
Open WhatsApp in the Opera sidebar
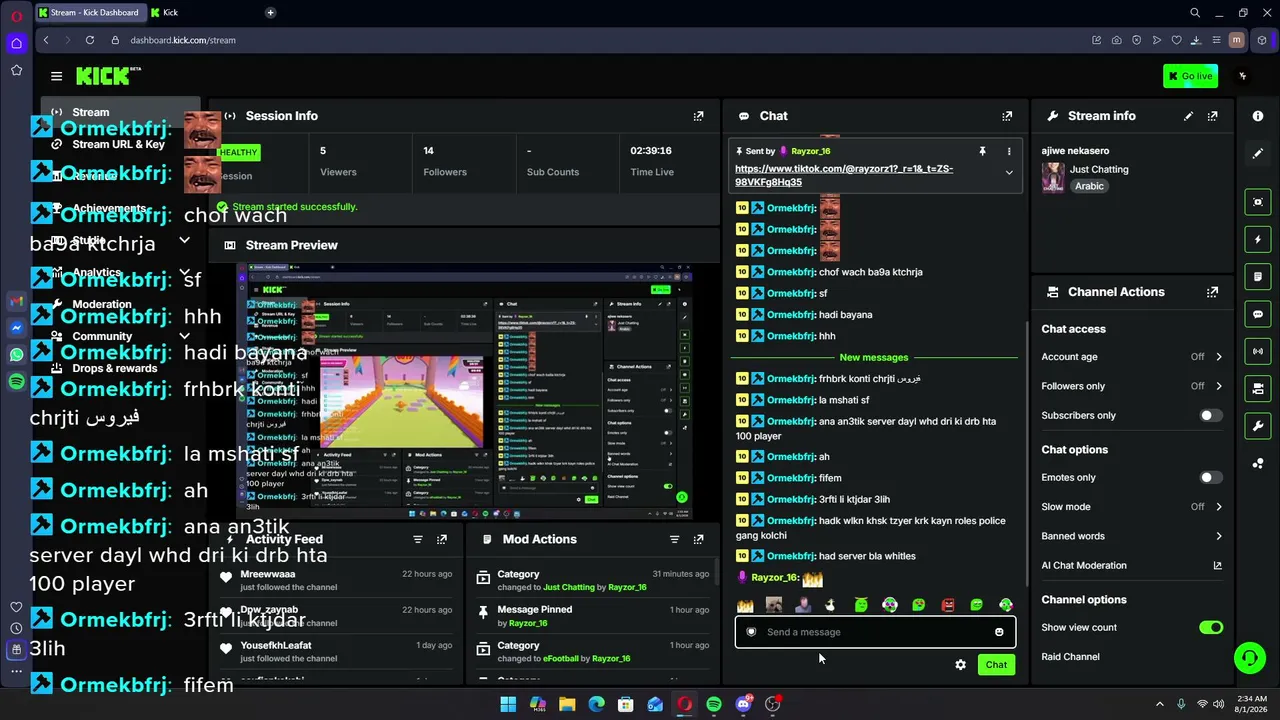(16, 354)
